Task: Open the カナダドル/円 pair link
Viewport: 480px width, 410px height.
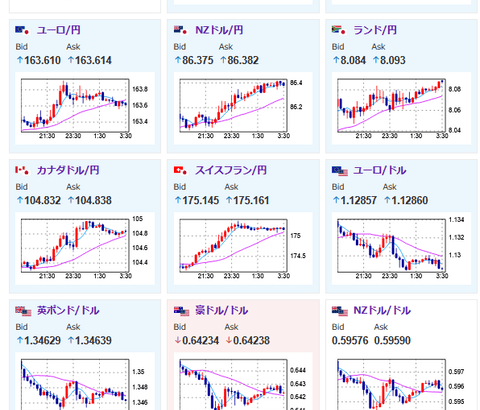Action: [68, 170]
